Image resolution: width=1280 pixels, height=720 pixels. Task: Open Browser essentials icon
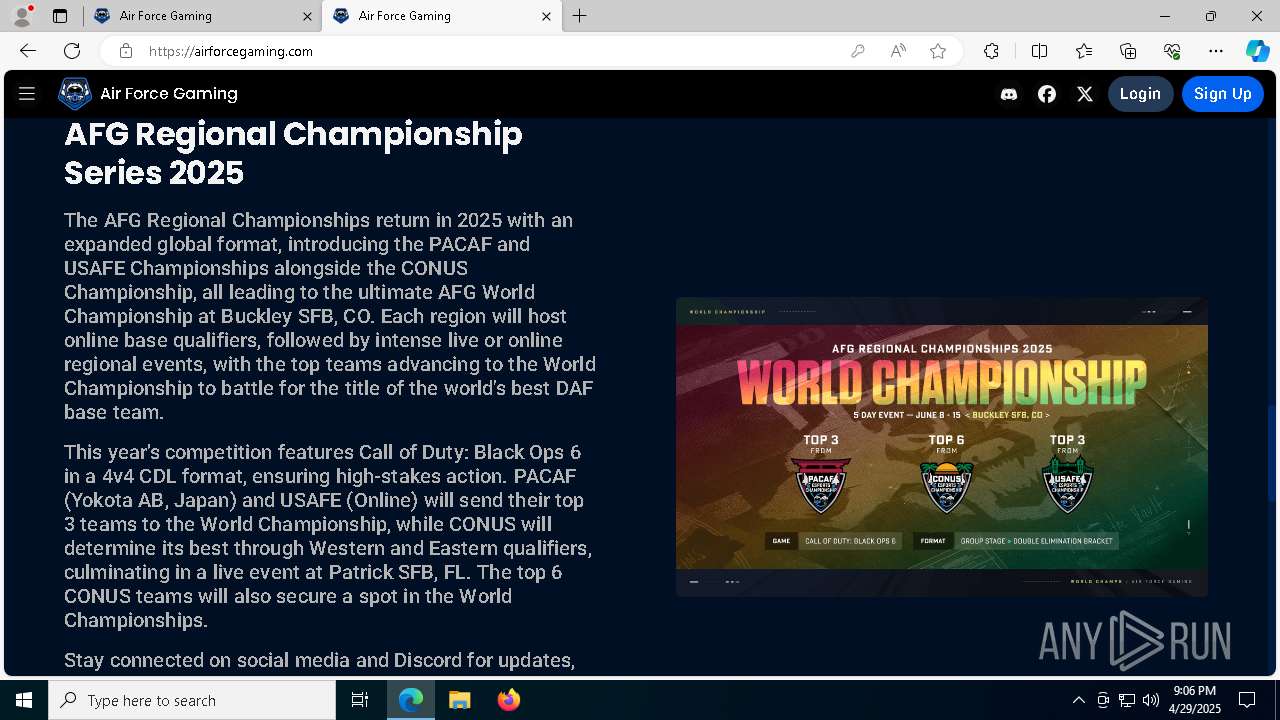pyautogui.click(x=1172, y=51)
